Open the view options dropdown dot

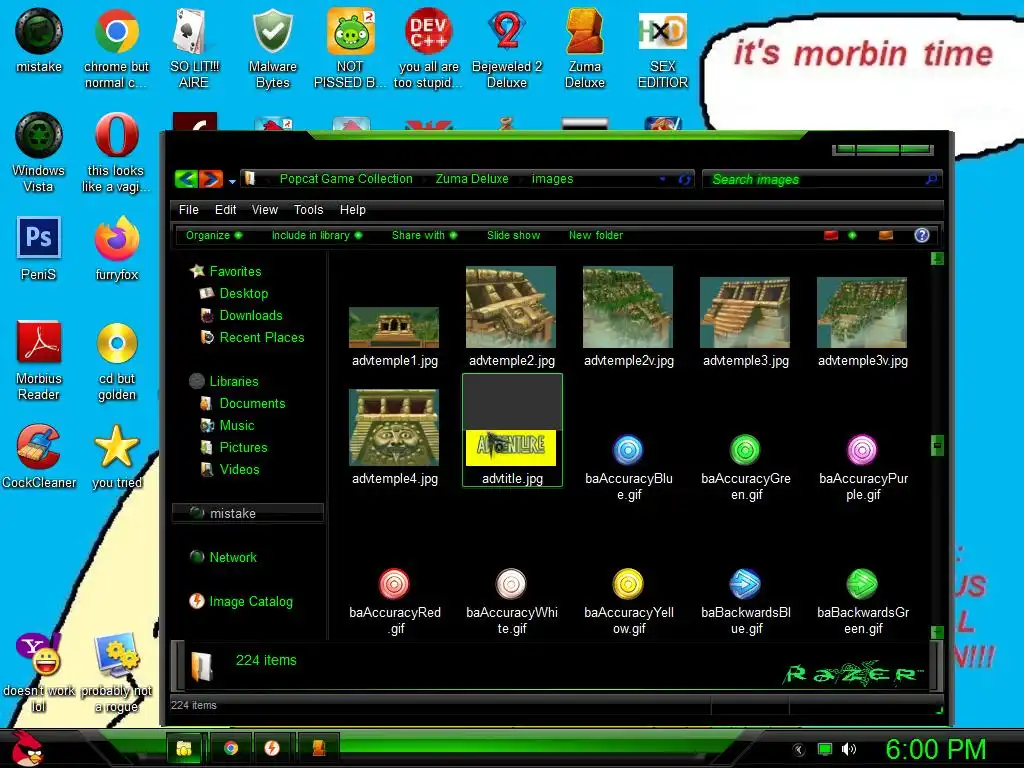pos(852,235)
